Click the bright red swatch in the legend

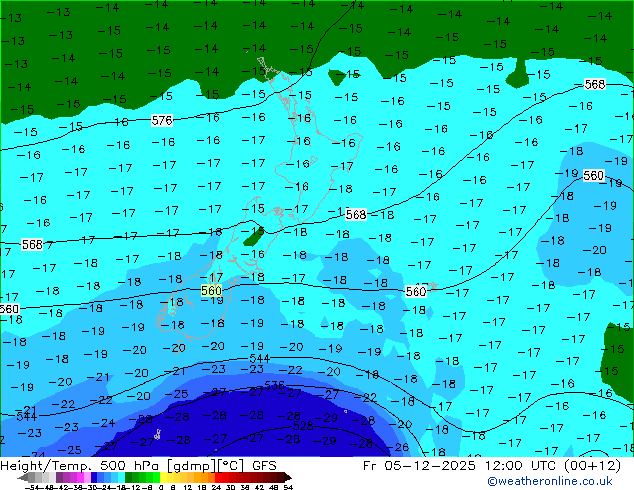point(218,477)
